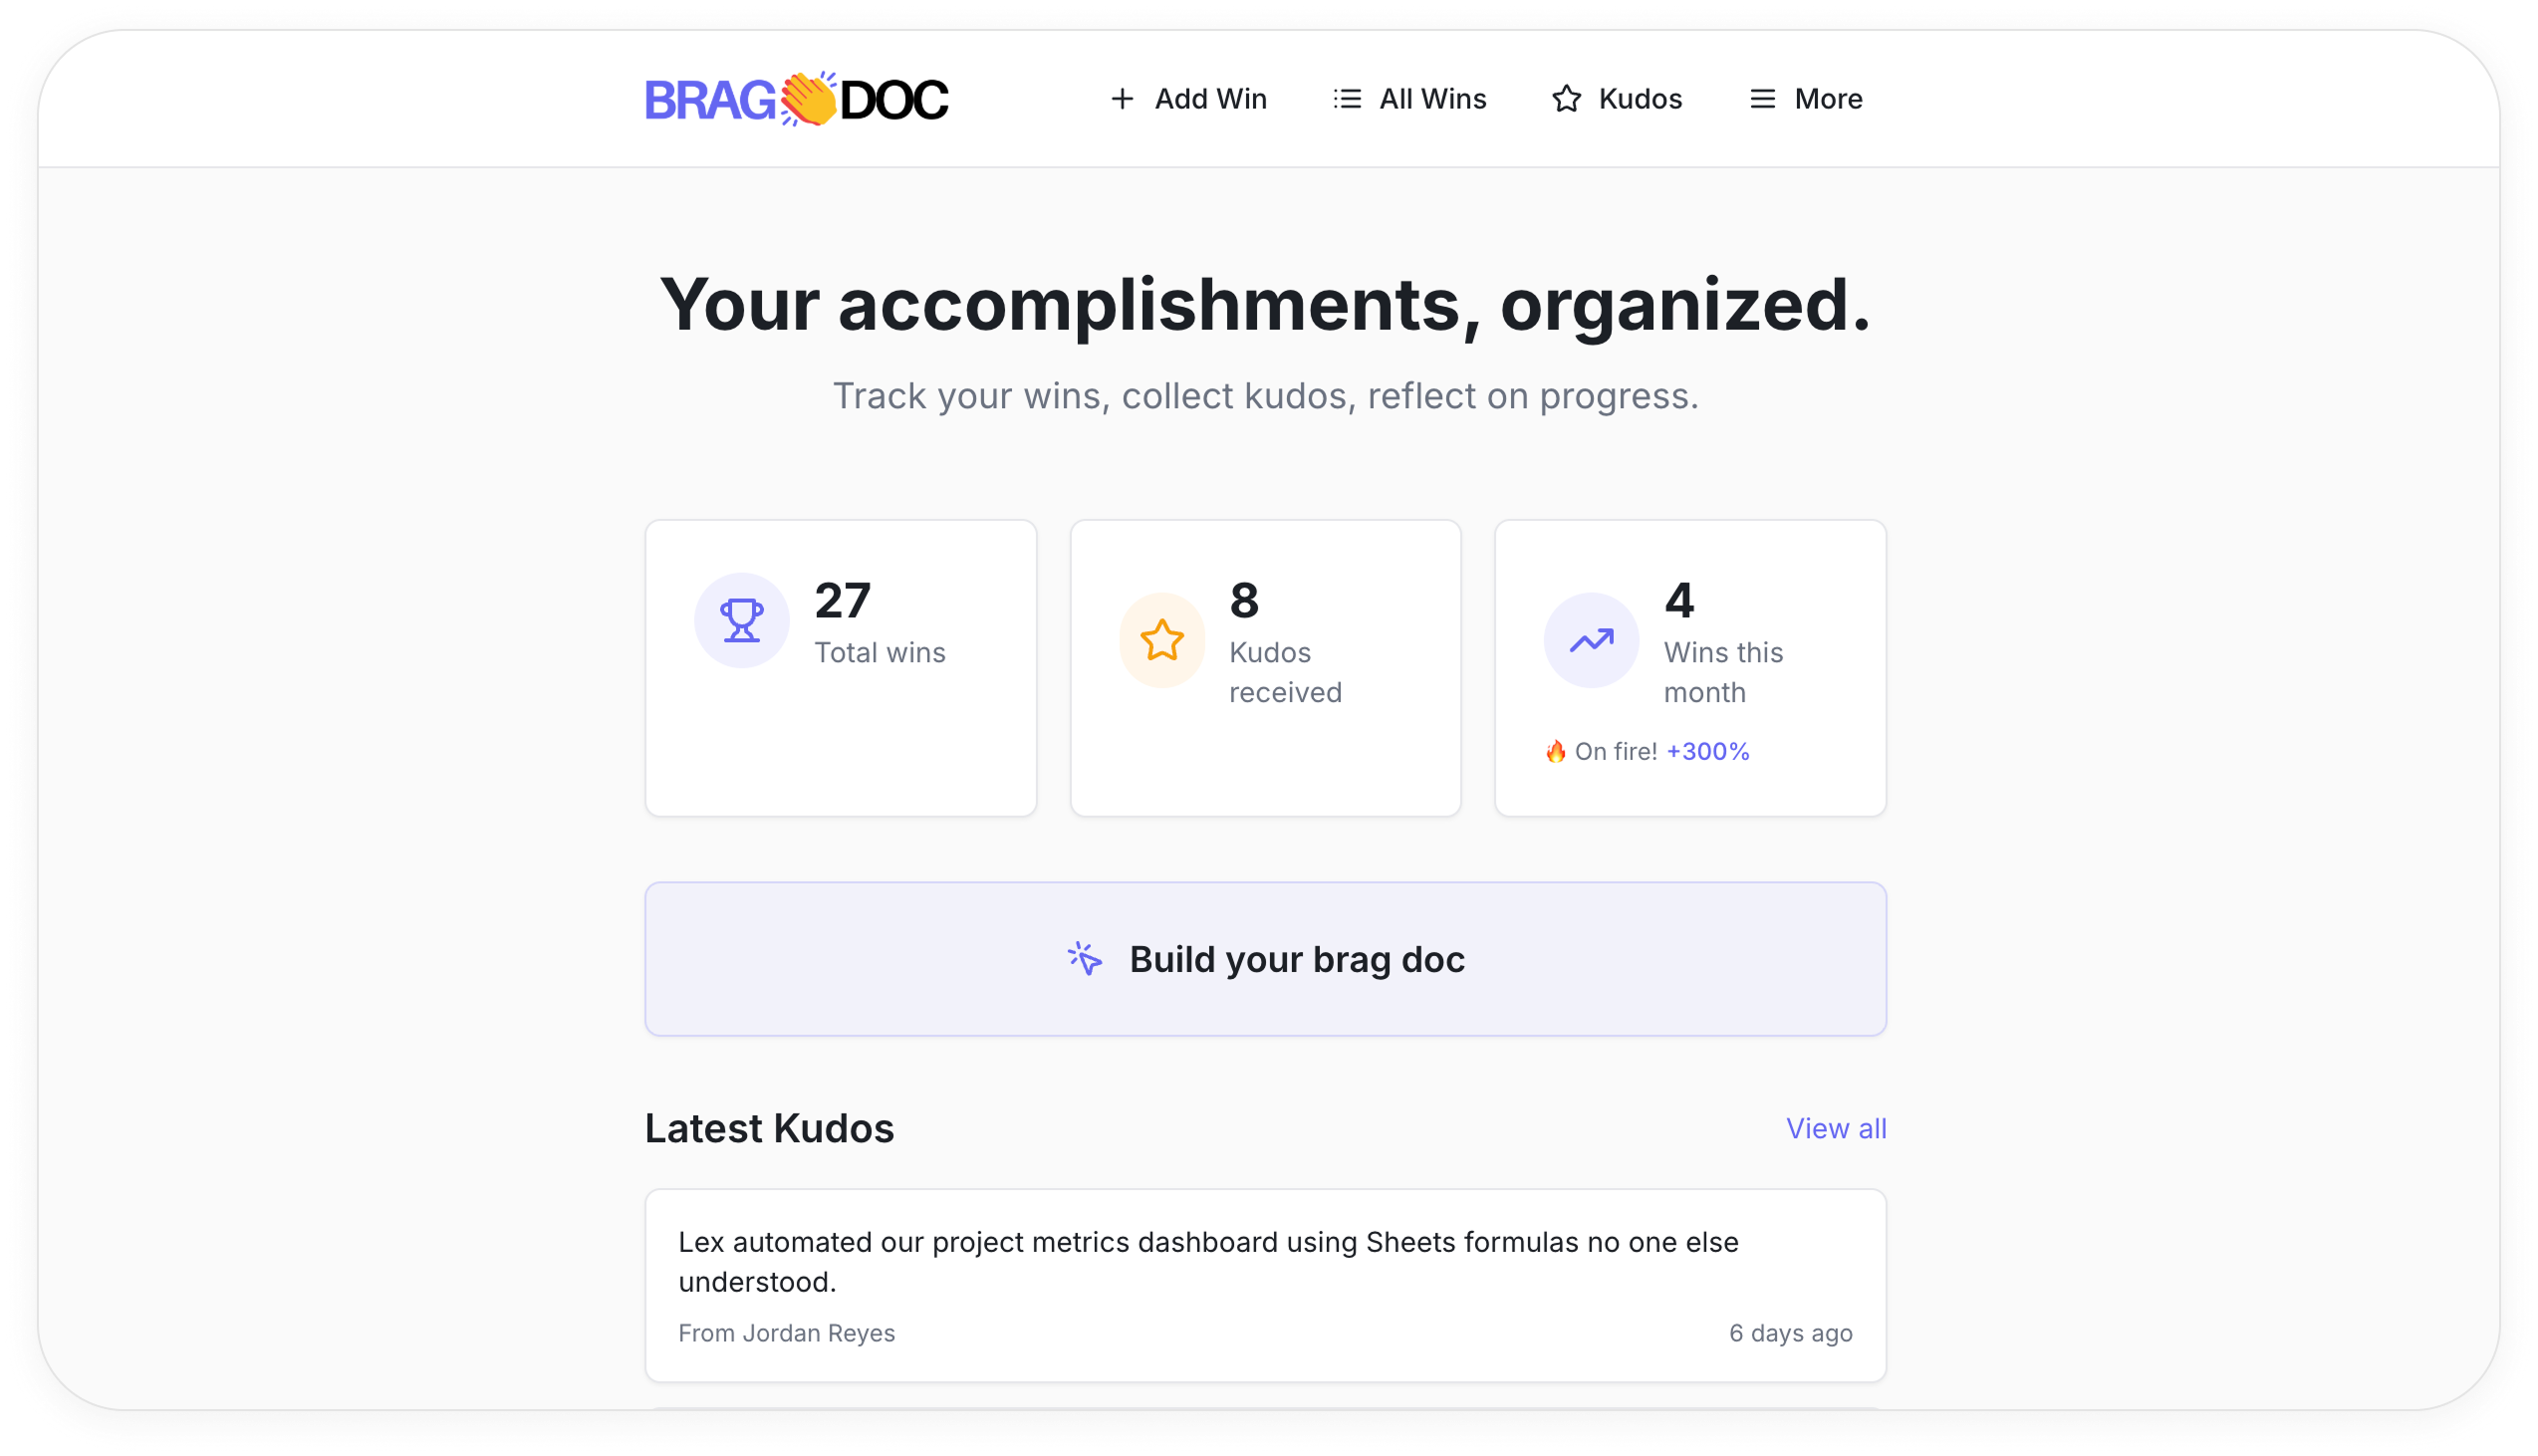Viewport: 2538px width, 1456px height.
Task: Select the kudos card from Jordan Reyes
Action: 1265,1285
